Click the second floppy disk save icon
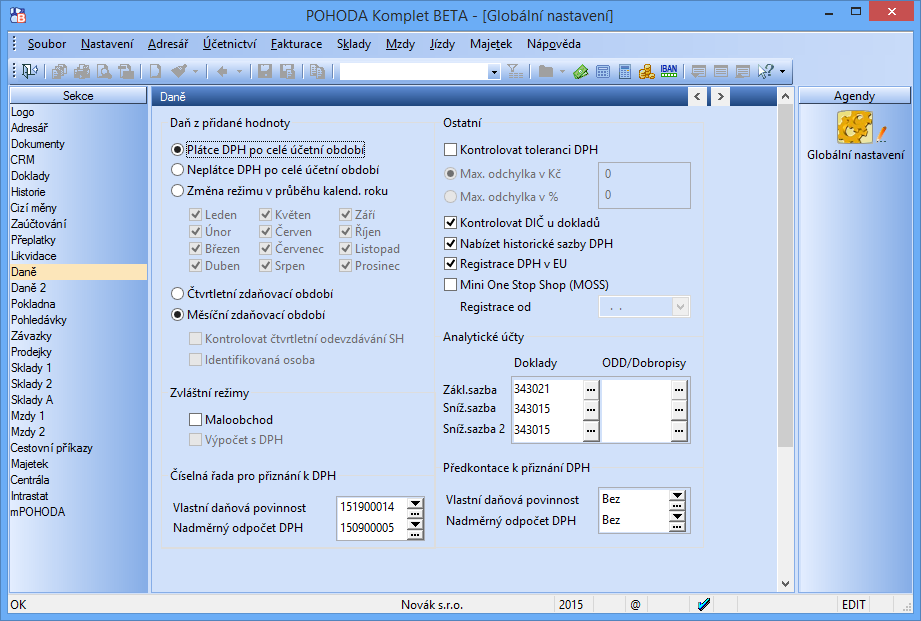 coord(287,72)
